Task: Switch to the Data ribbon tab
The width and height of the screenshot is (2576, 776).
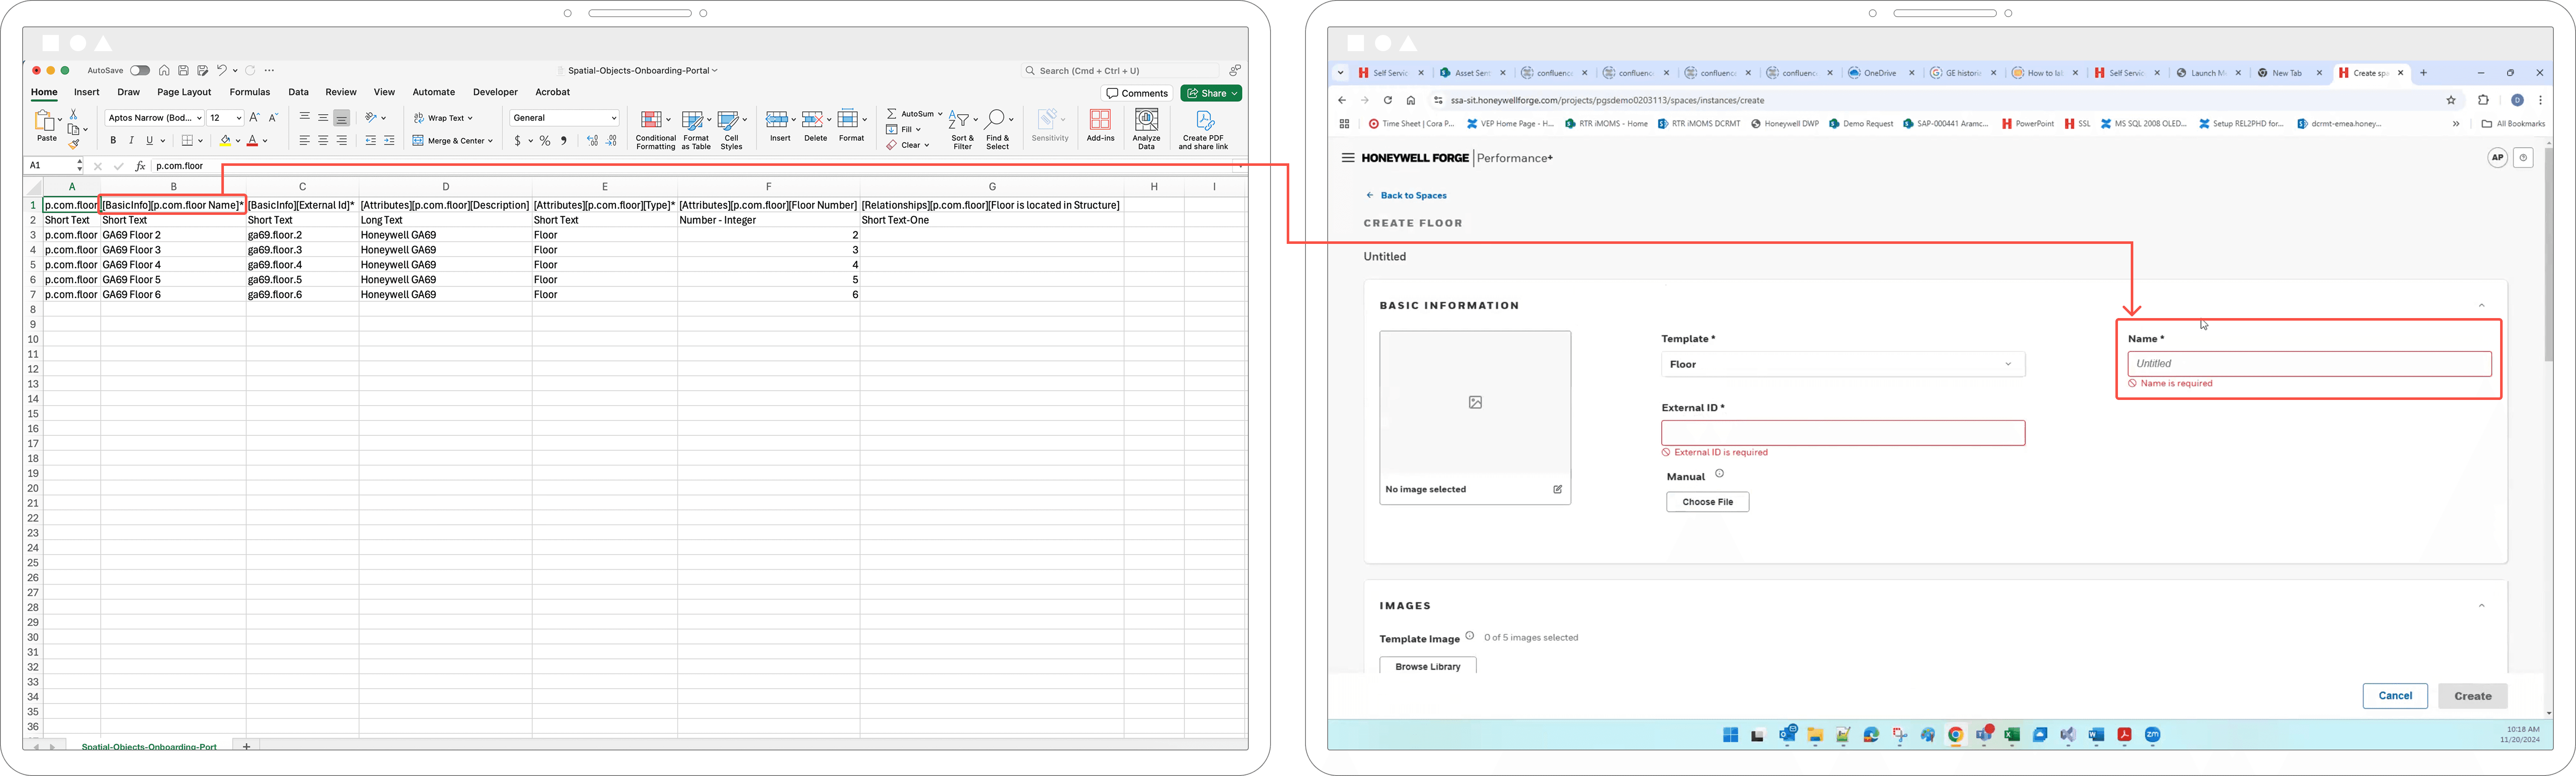Action: click(x=298, y=92)
